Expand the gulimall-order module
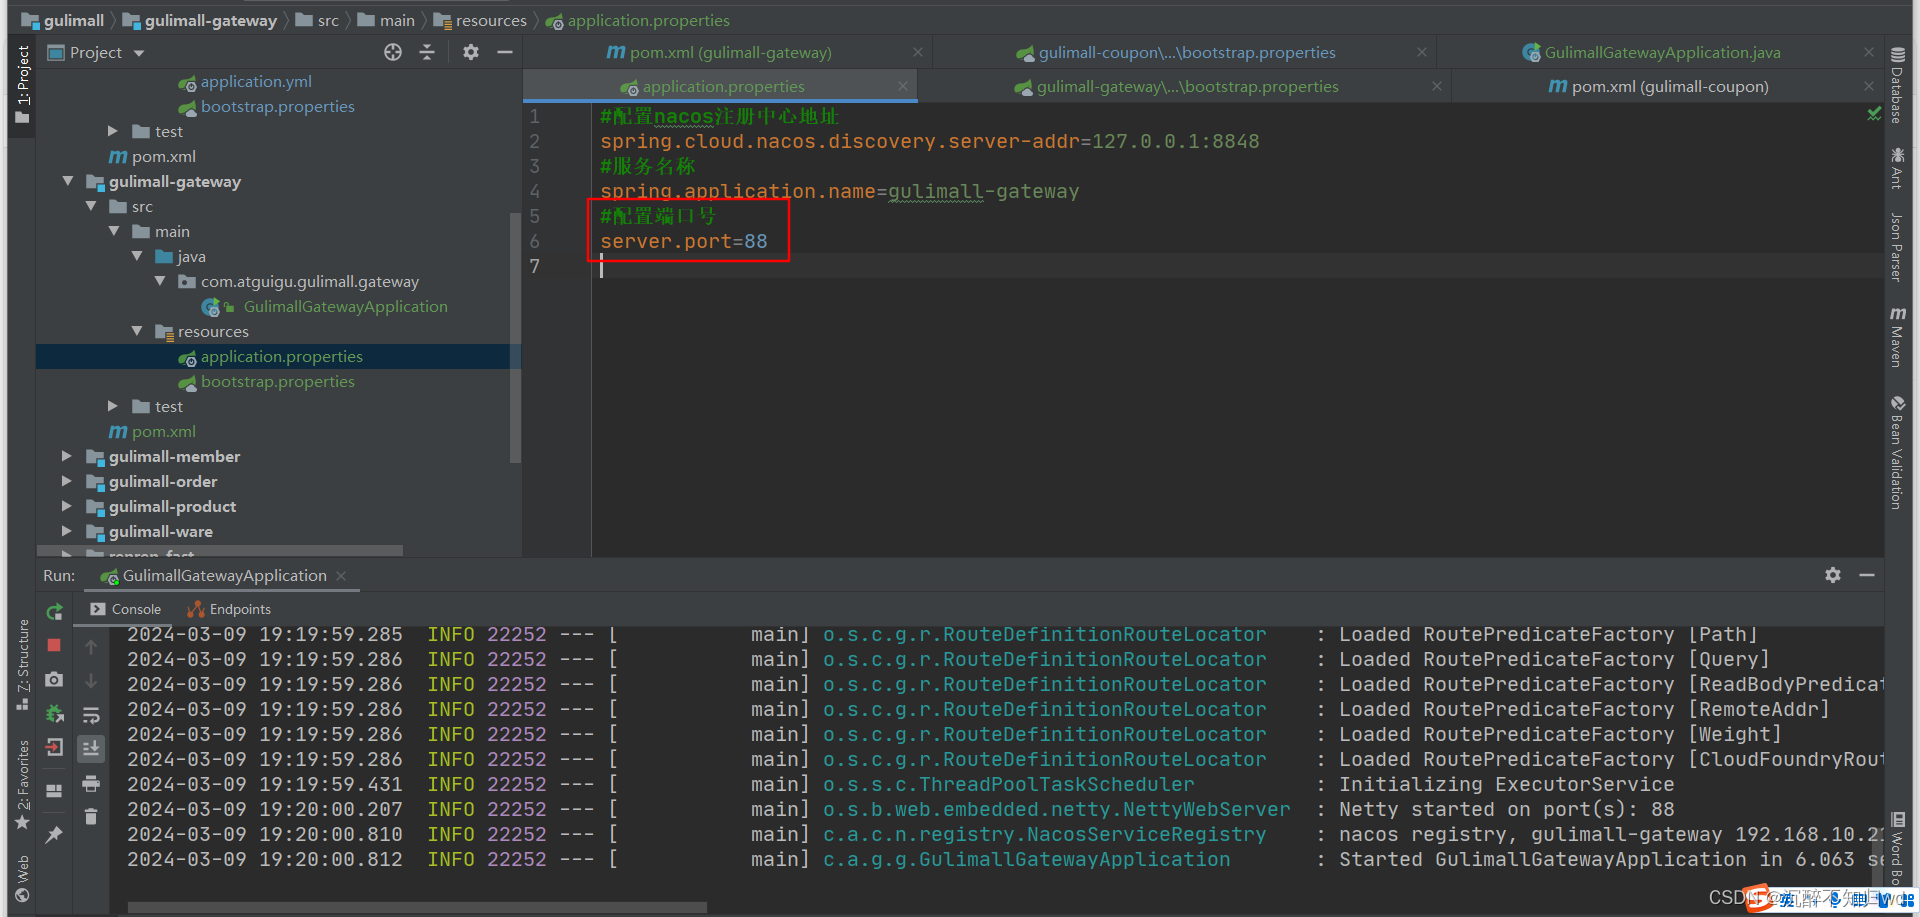This screenshot has width=1920, height=917. pos(67,481)
